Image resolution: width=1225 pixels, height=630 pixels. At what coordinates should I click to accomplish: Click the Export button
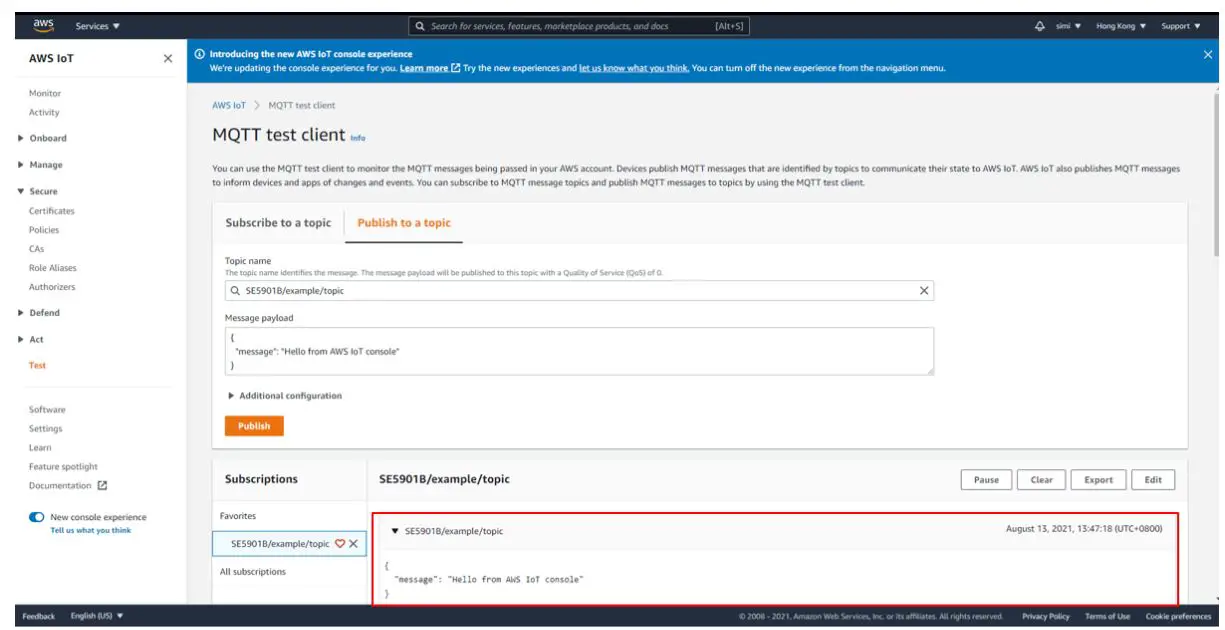coord(1099,480)
